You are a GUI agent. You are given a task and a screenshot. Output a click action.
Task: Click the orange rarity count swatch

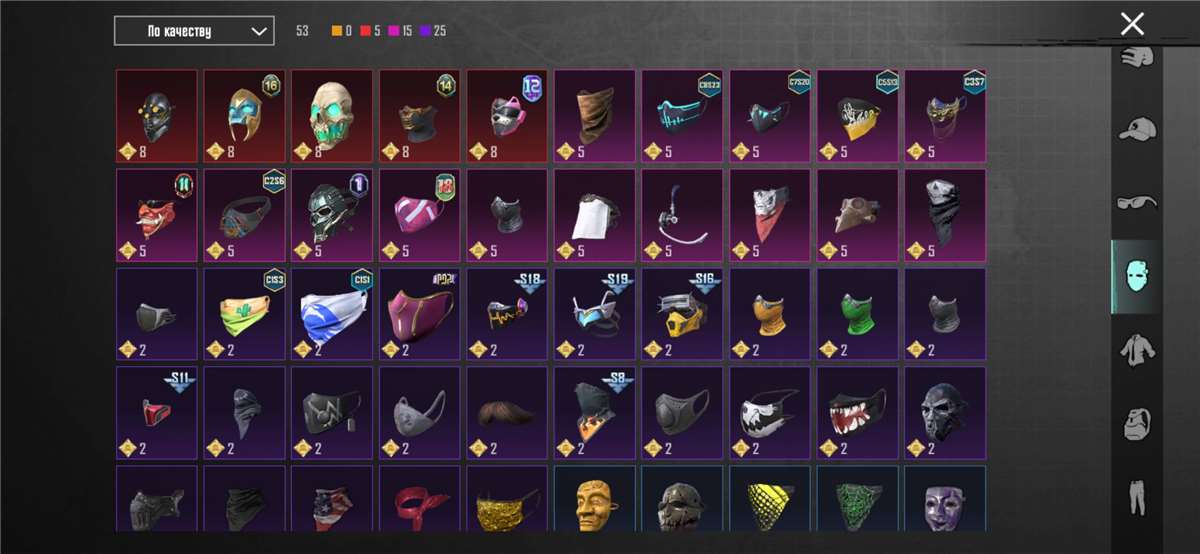[337, 31]
